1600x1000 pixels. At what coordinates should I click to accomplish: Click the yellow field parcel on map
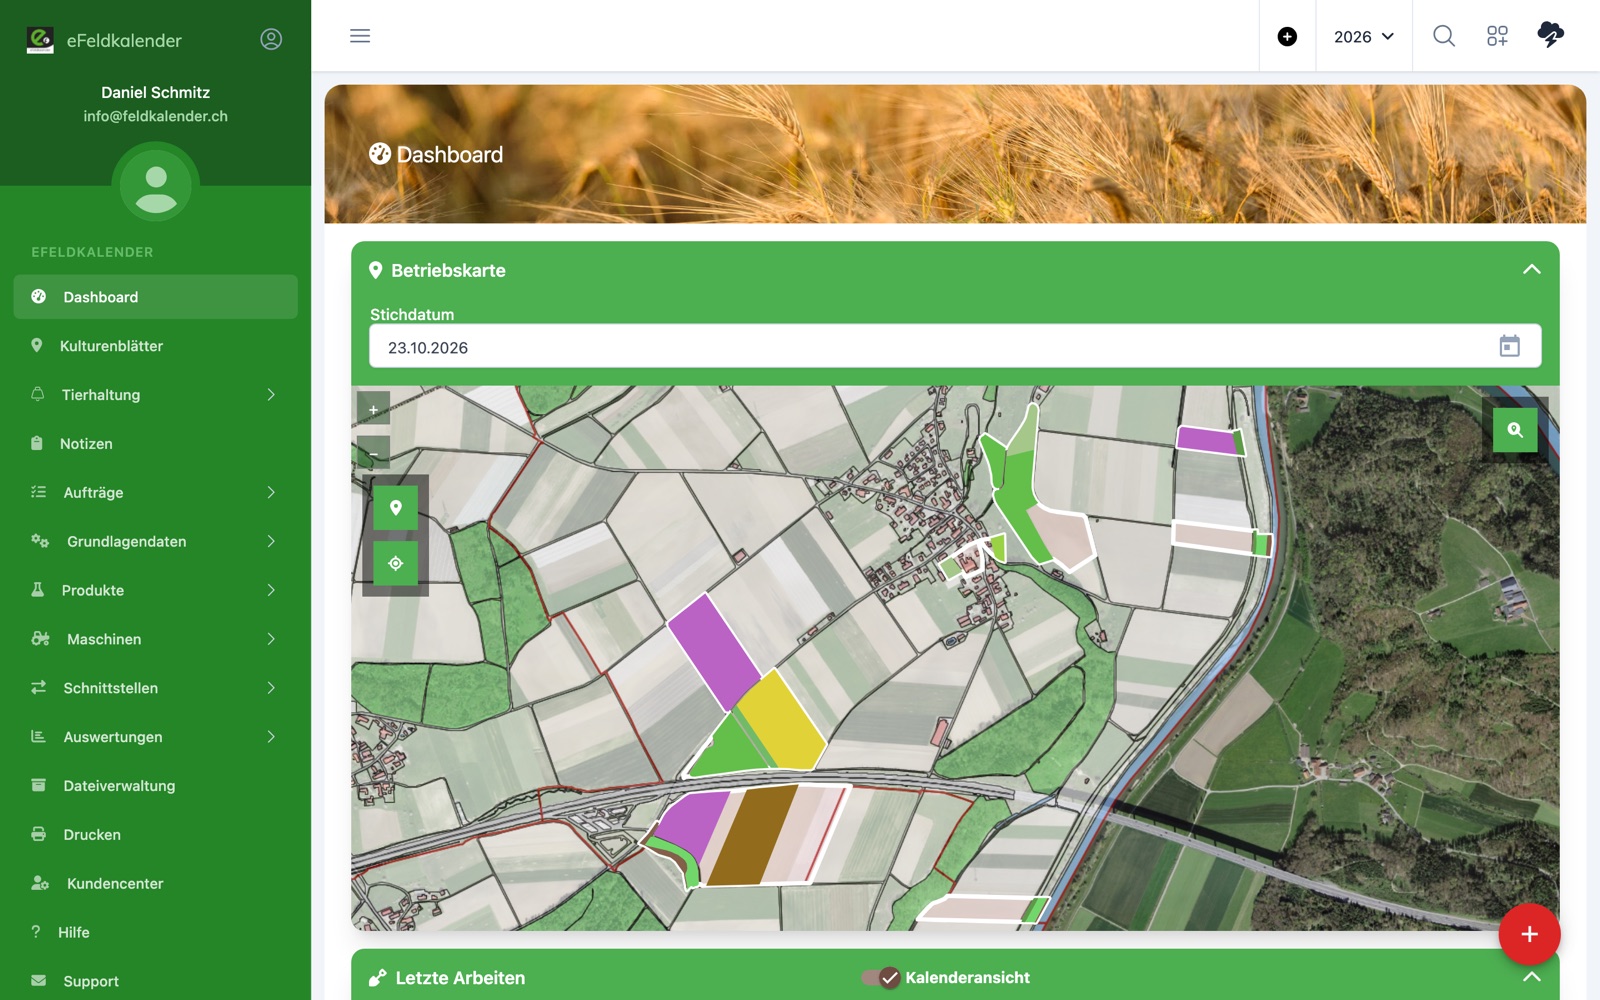(782, 722)
